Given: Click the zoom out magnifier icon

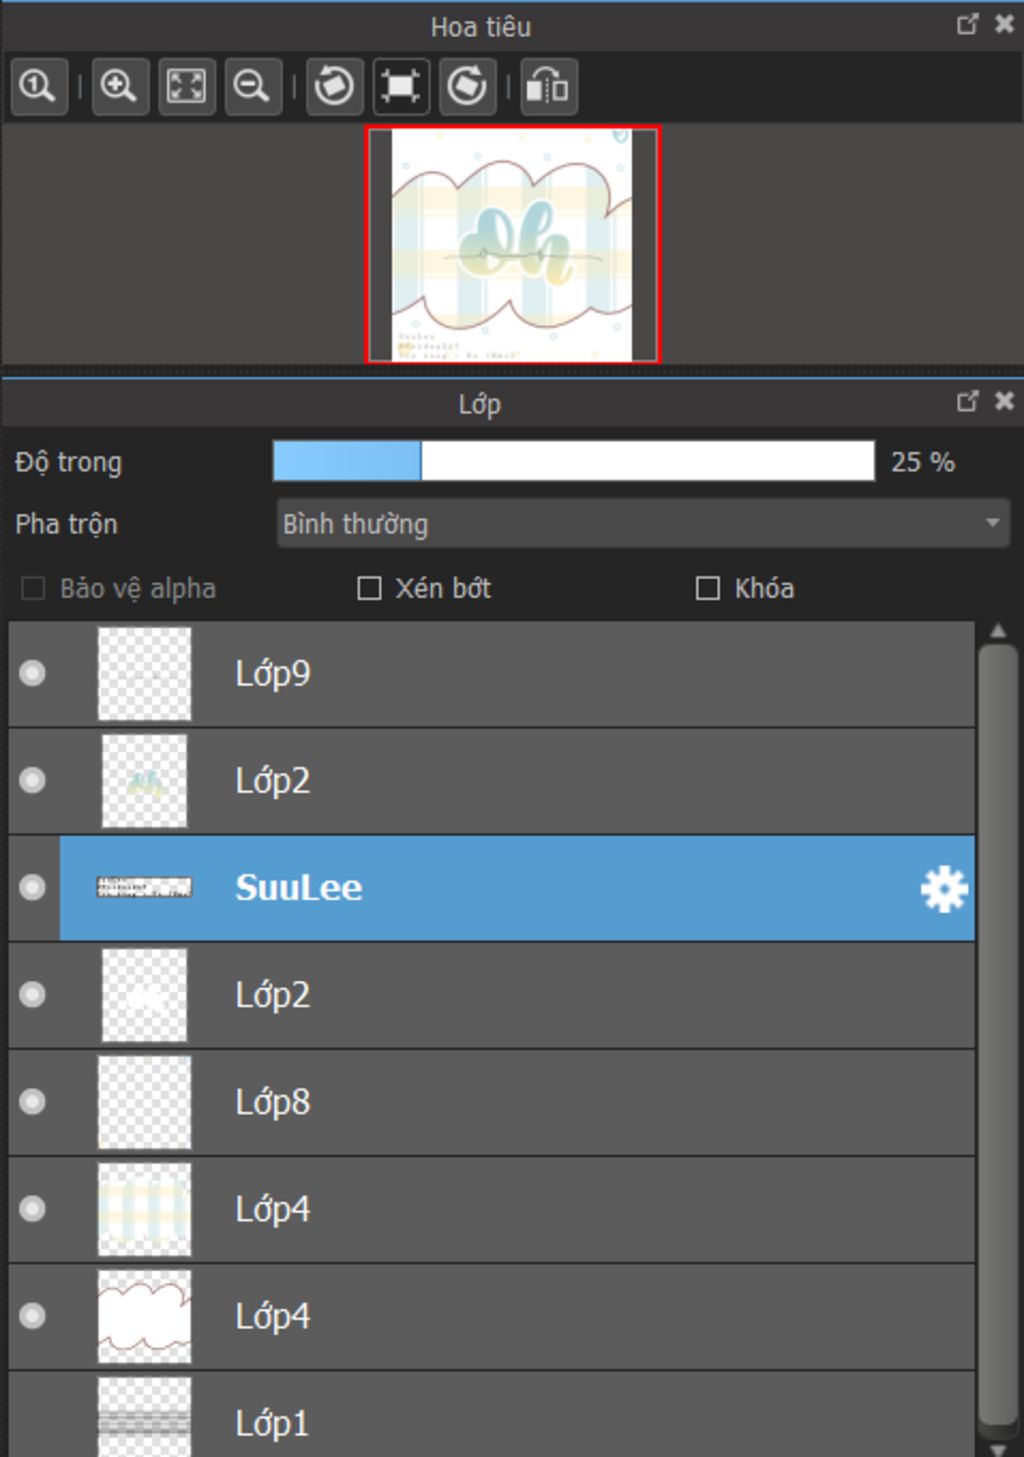Looking at the screenshot, I should pyautogui.click(x=253, y=86).
